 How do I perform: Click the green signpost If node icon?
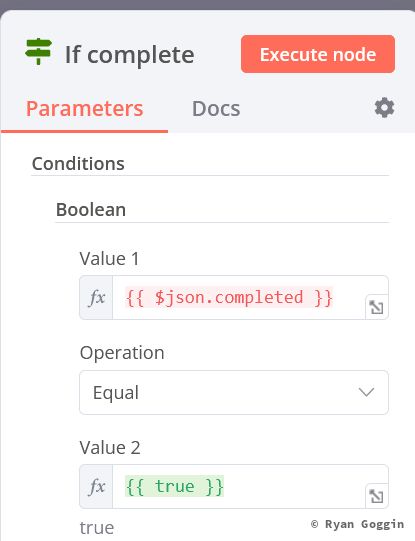[x=38, y=51]
